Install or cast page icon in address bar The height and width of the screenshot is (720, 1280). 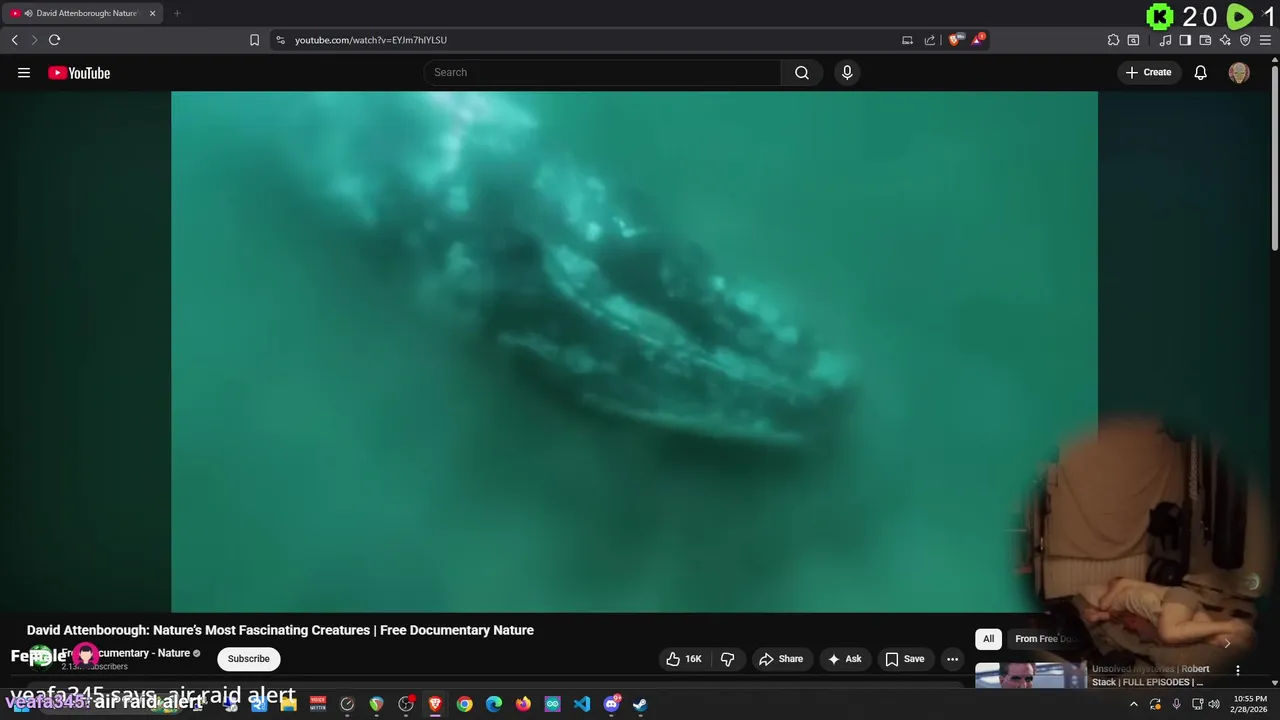coord(907,40)
